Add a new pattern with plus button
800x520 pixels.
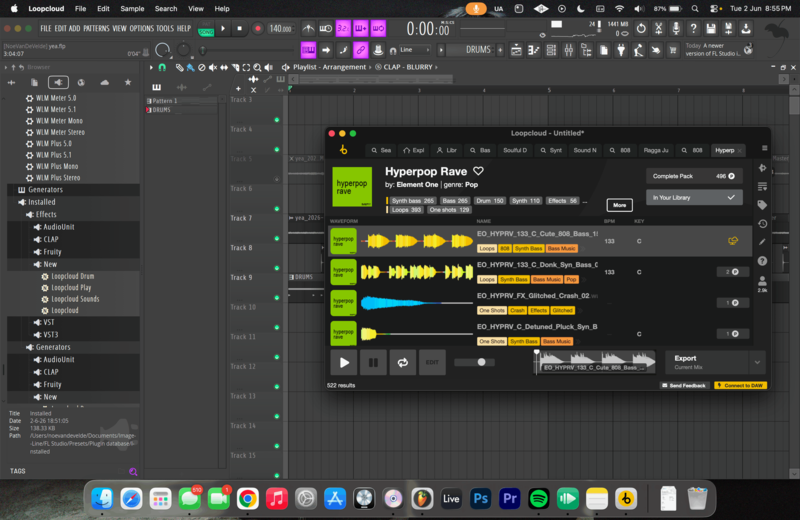pyautogui.click(x=500, y=50)
